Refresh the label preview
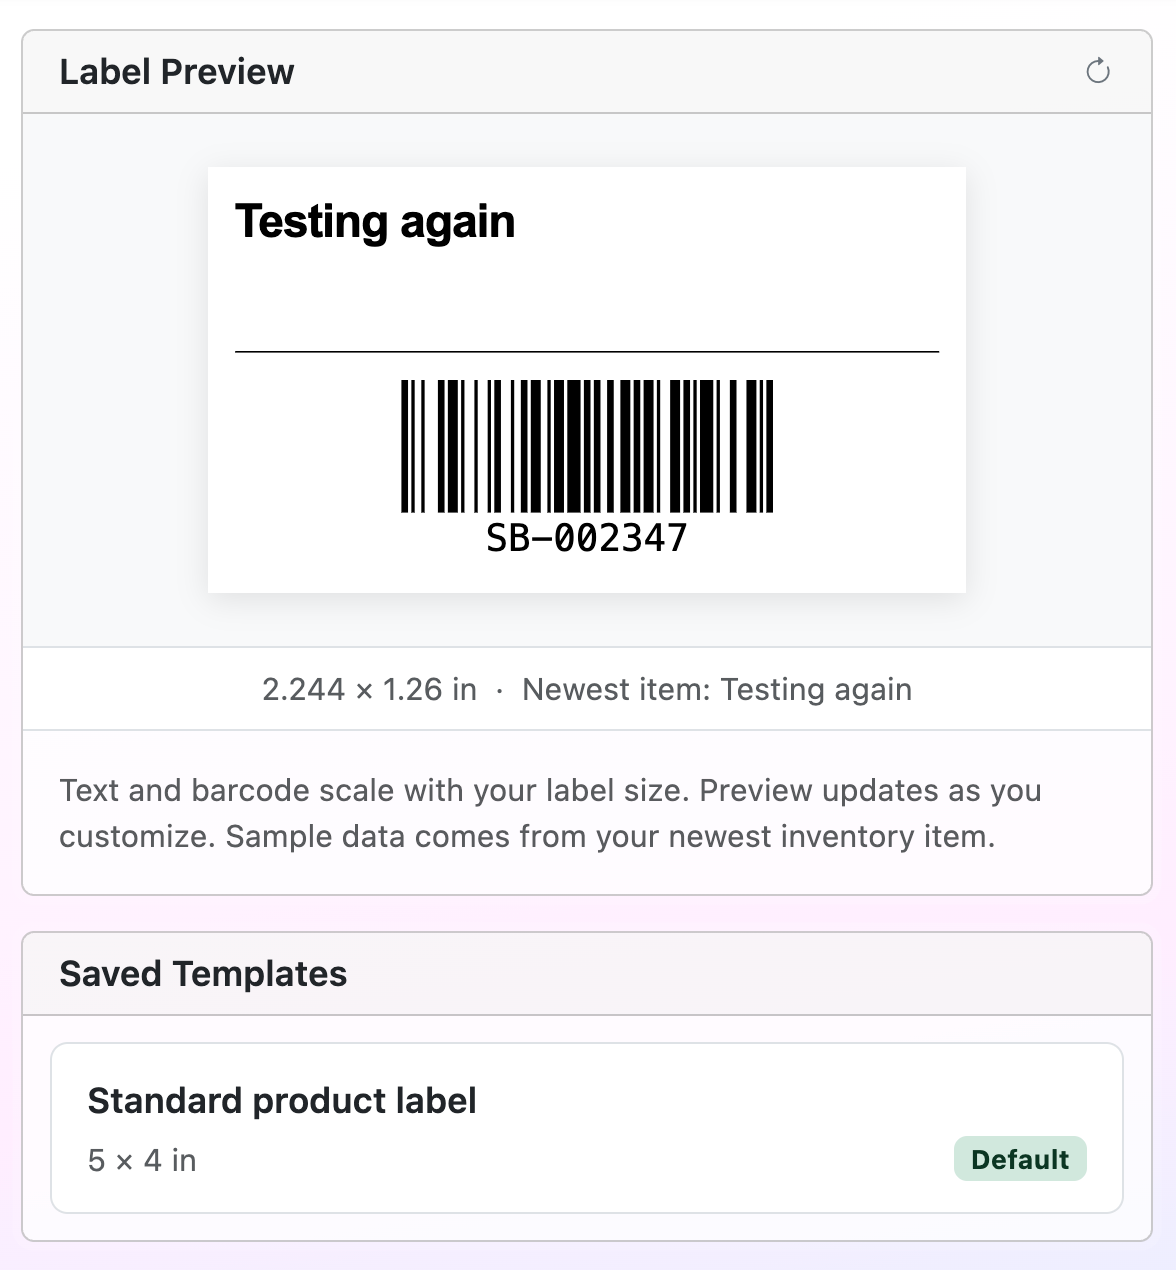1176x1270 pixels. (1098, 71)
